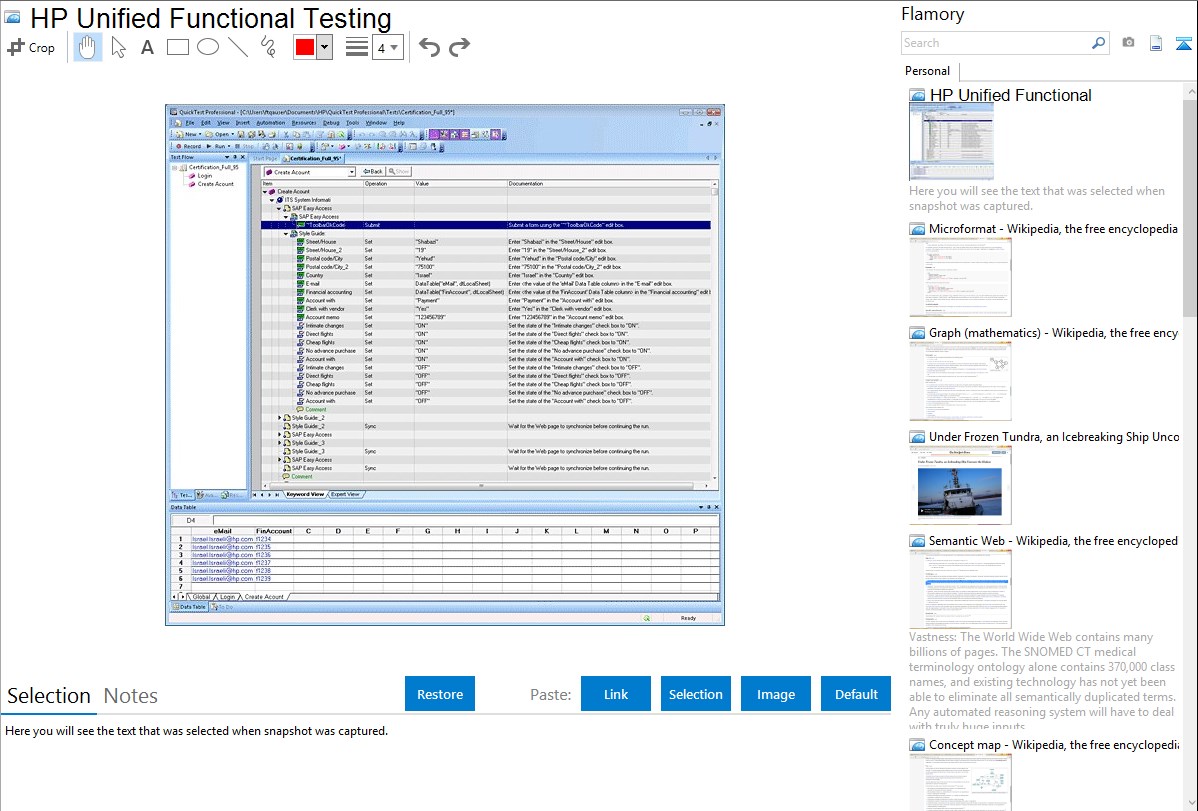Viewport: 1198px width, 811px height.
Task: Switch to the Personal tab
Action: 928,70
